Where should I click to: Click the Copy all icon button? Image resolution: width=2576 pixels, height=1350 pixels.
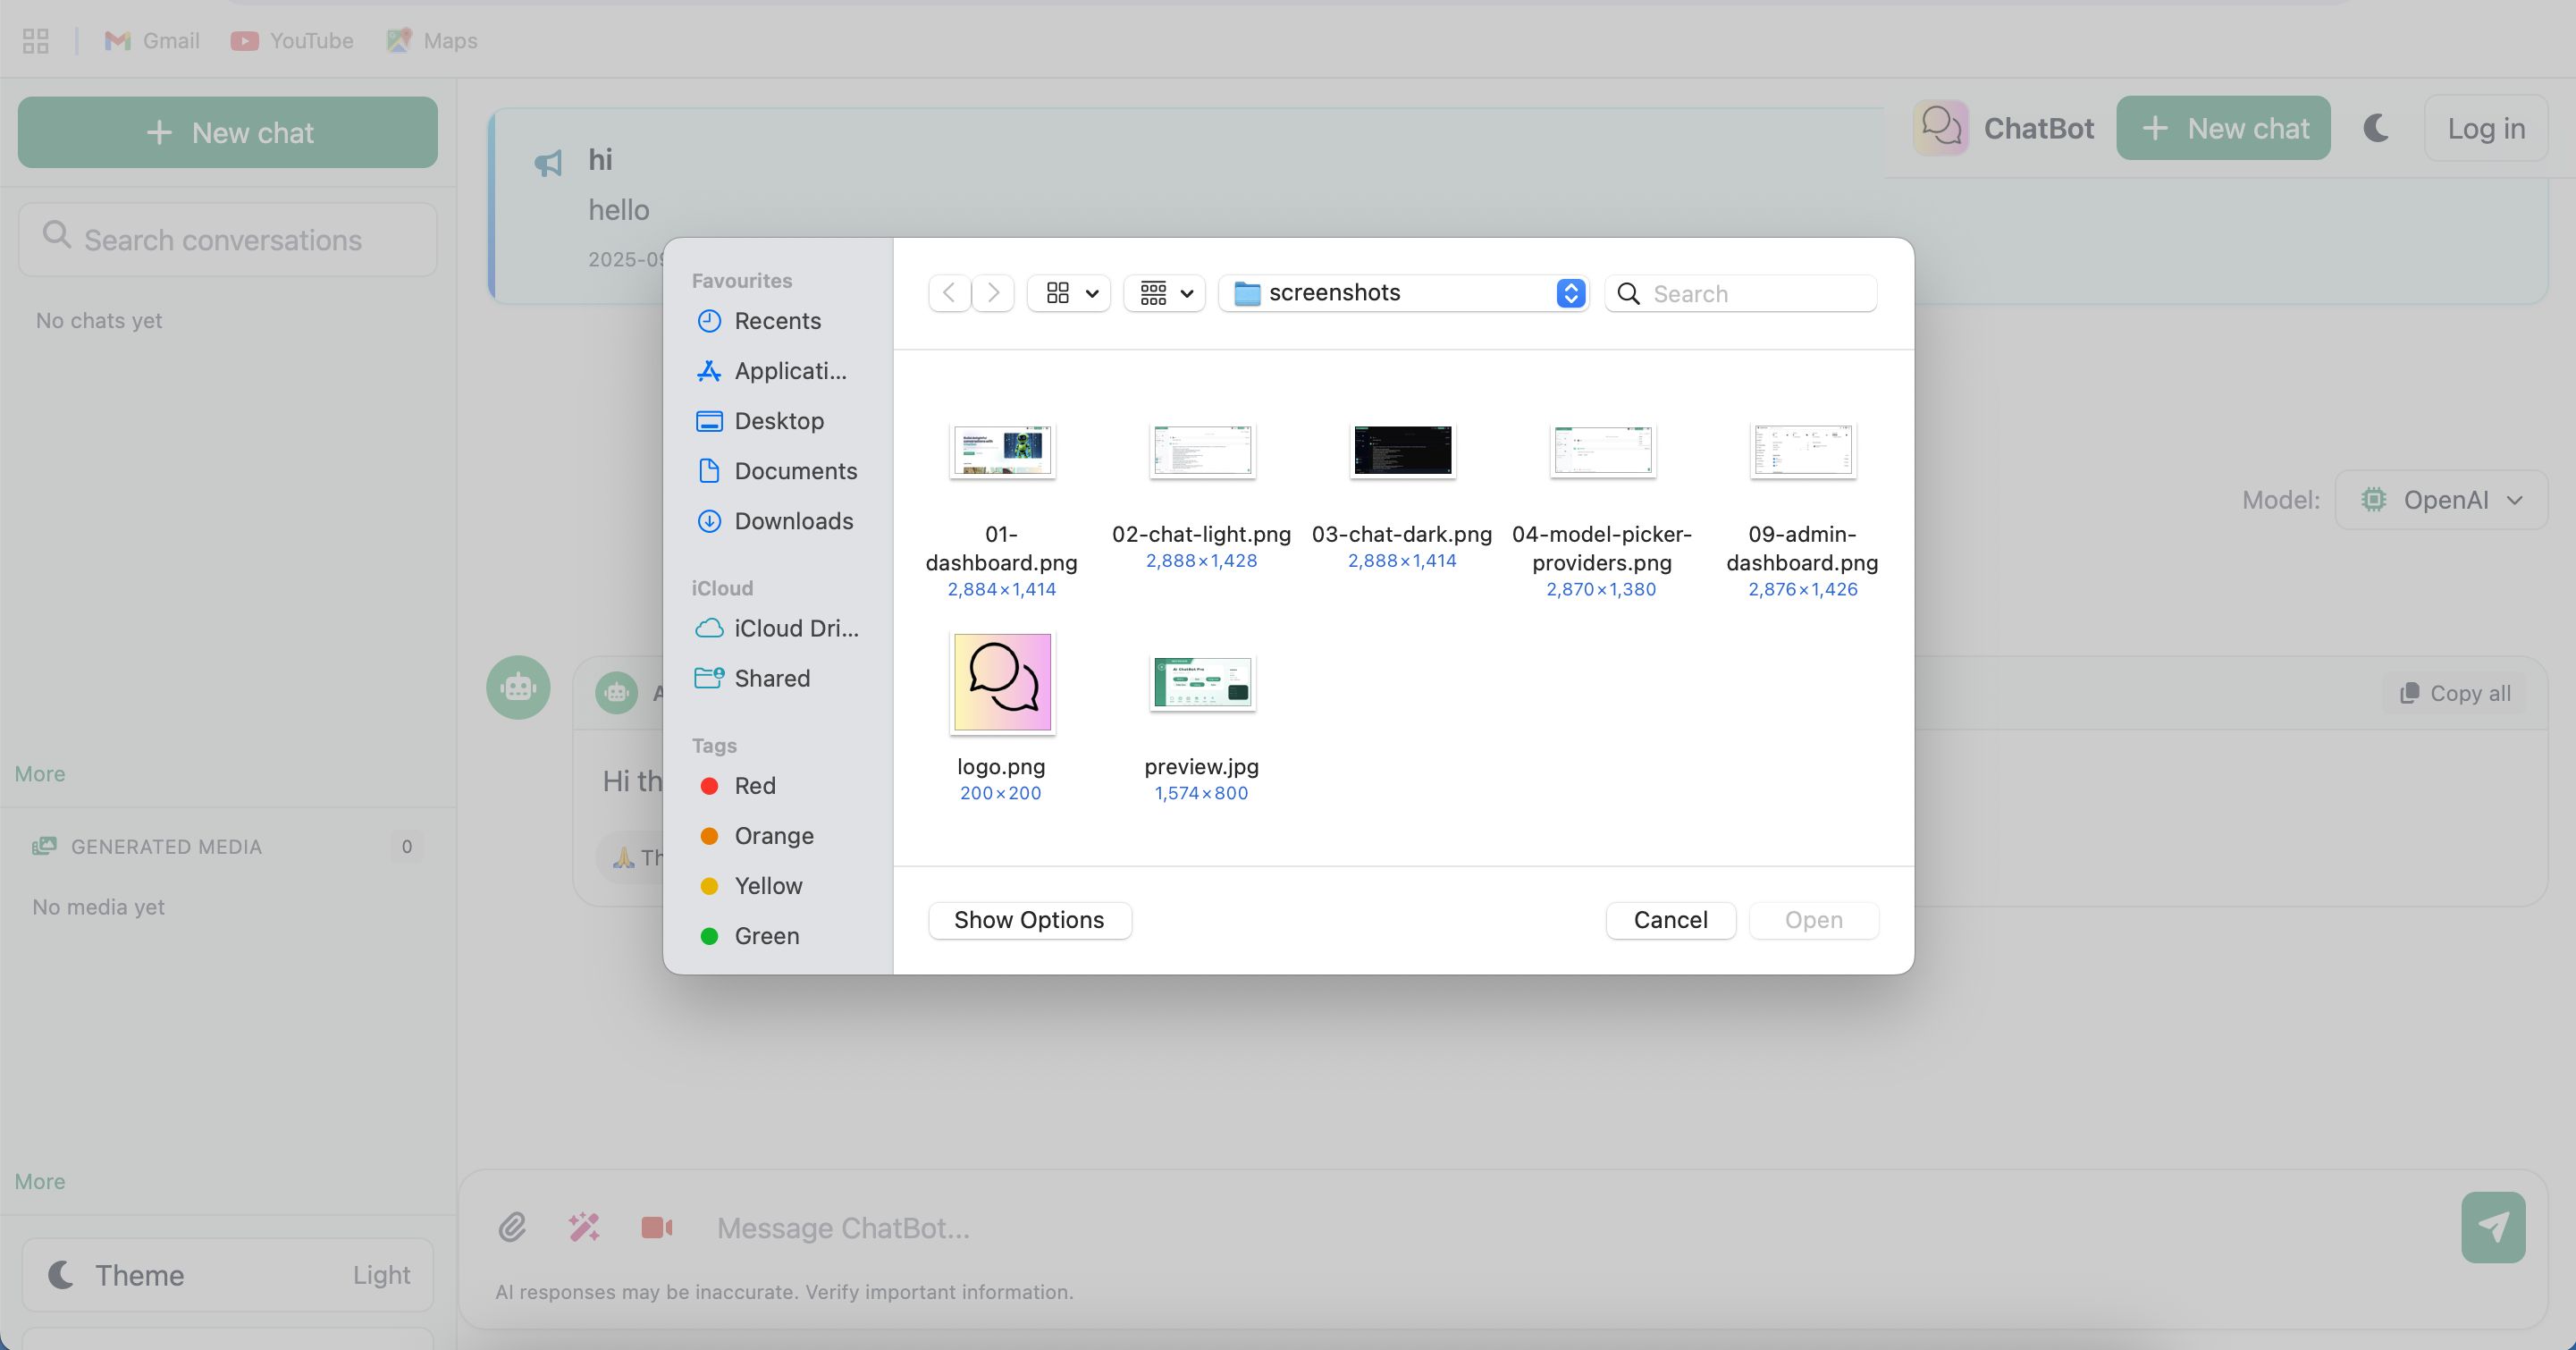tap(2455, 693)
